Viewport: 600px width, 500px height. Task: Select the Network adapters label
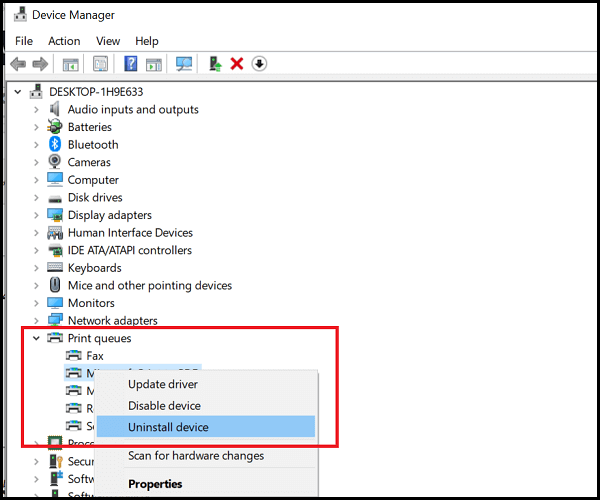tap(112, 321)
